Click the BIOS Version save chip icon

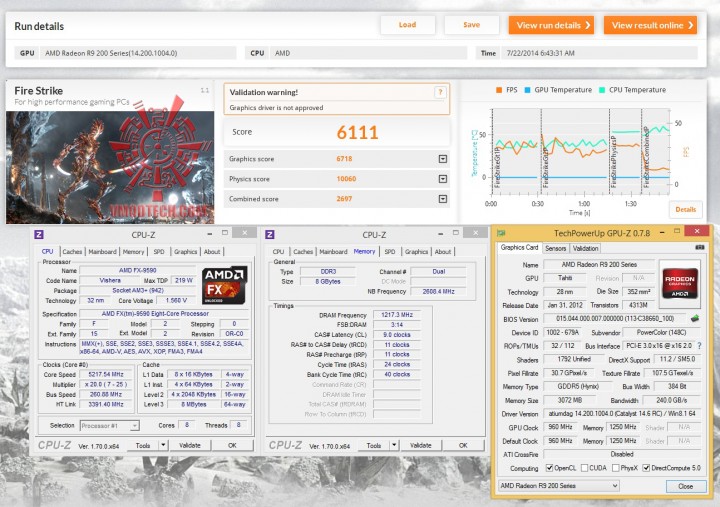(695, 318)
